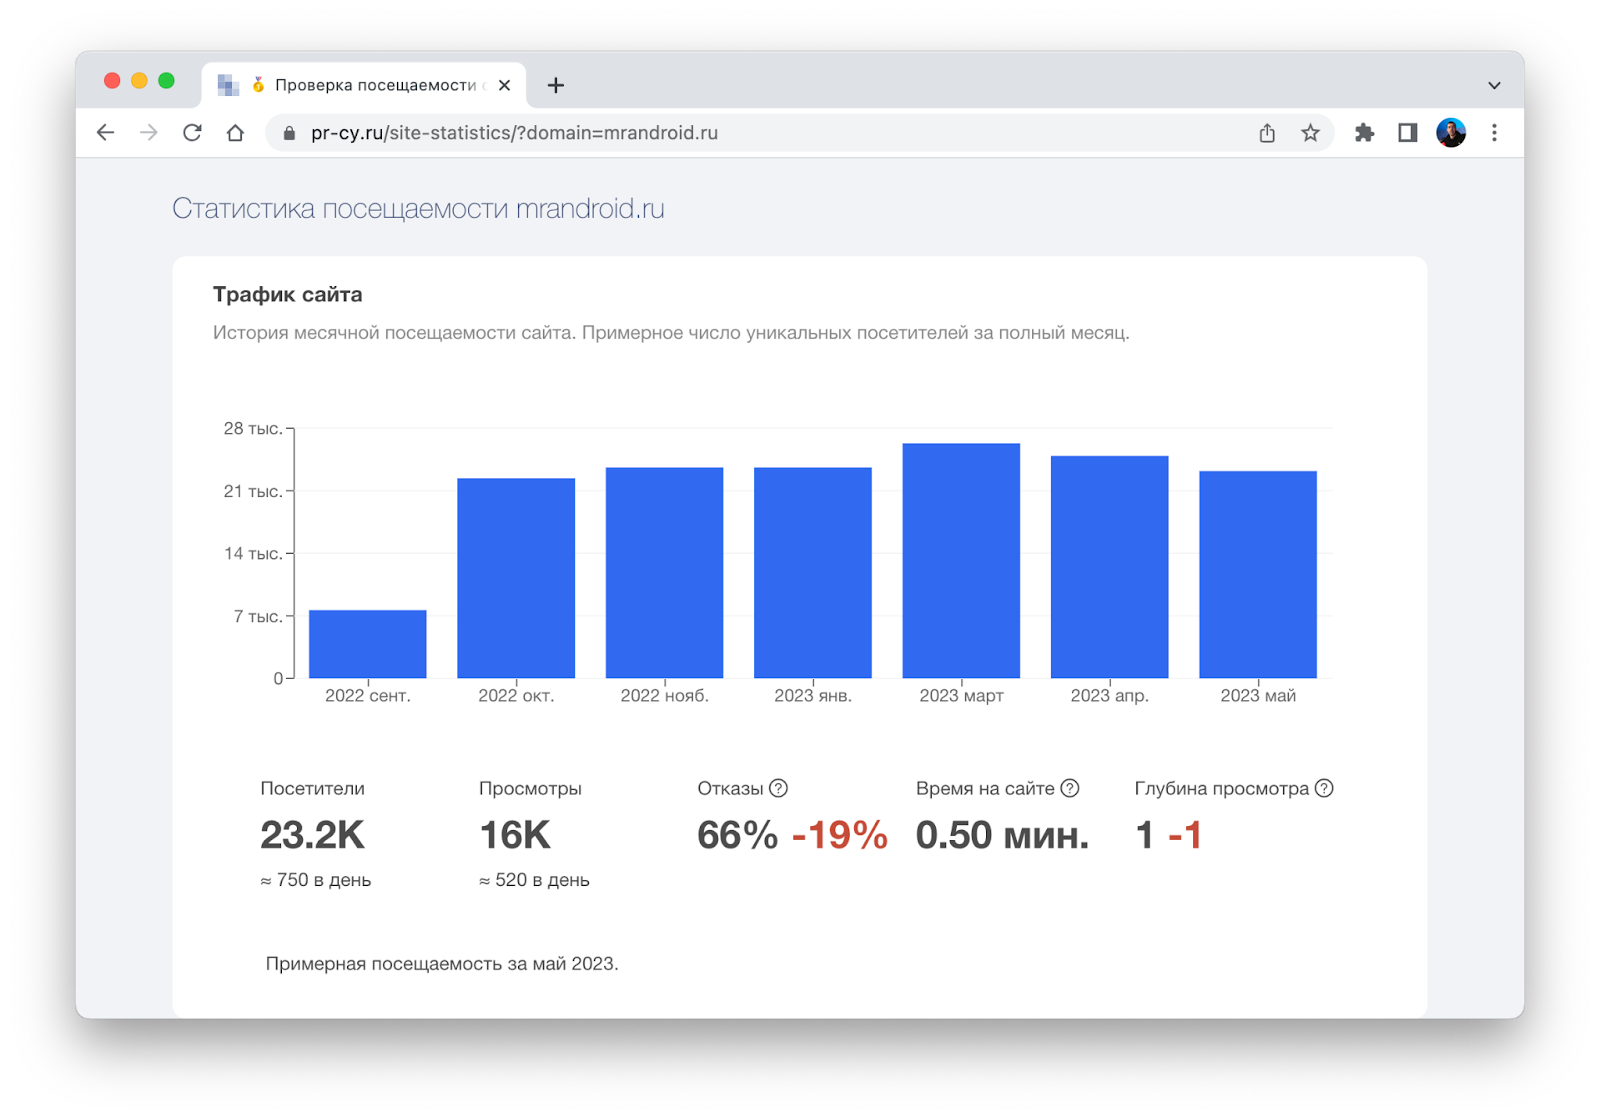The height and width of the screenshot is (1119, 1600).
Task: Click the ≈ 520 в день text
Action: tap(534, 880)
